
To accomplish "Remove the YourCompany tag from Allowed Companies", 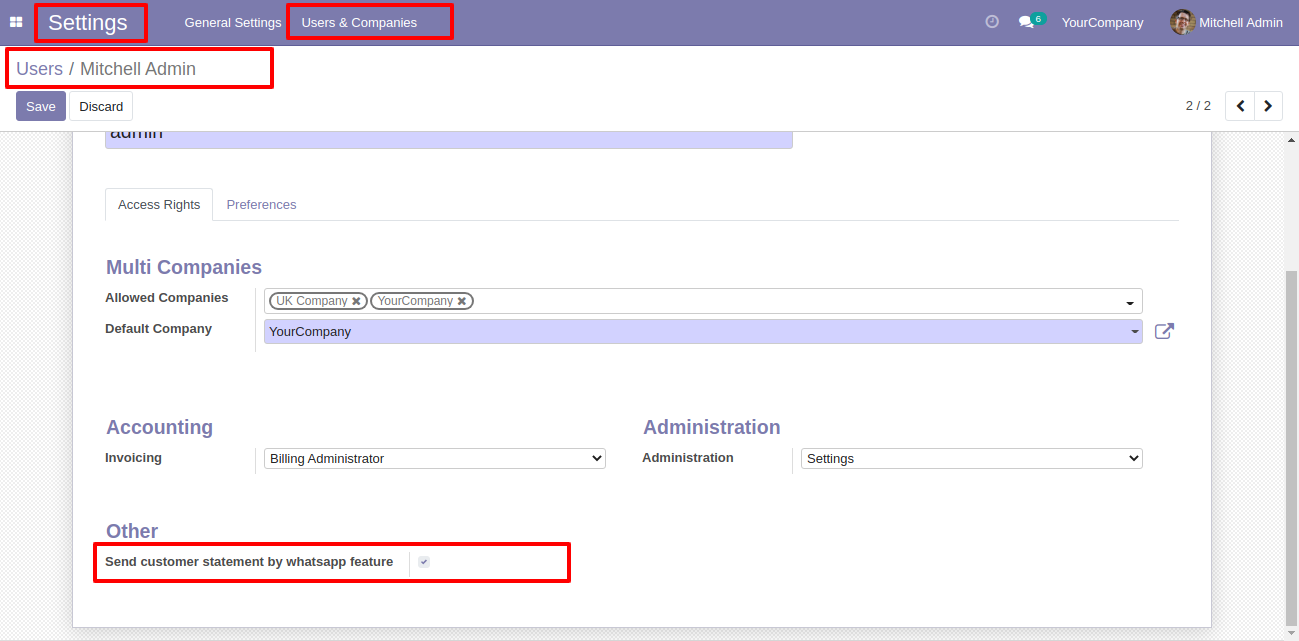I will (462, 301).
